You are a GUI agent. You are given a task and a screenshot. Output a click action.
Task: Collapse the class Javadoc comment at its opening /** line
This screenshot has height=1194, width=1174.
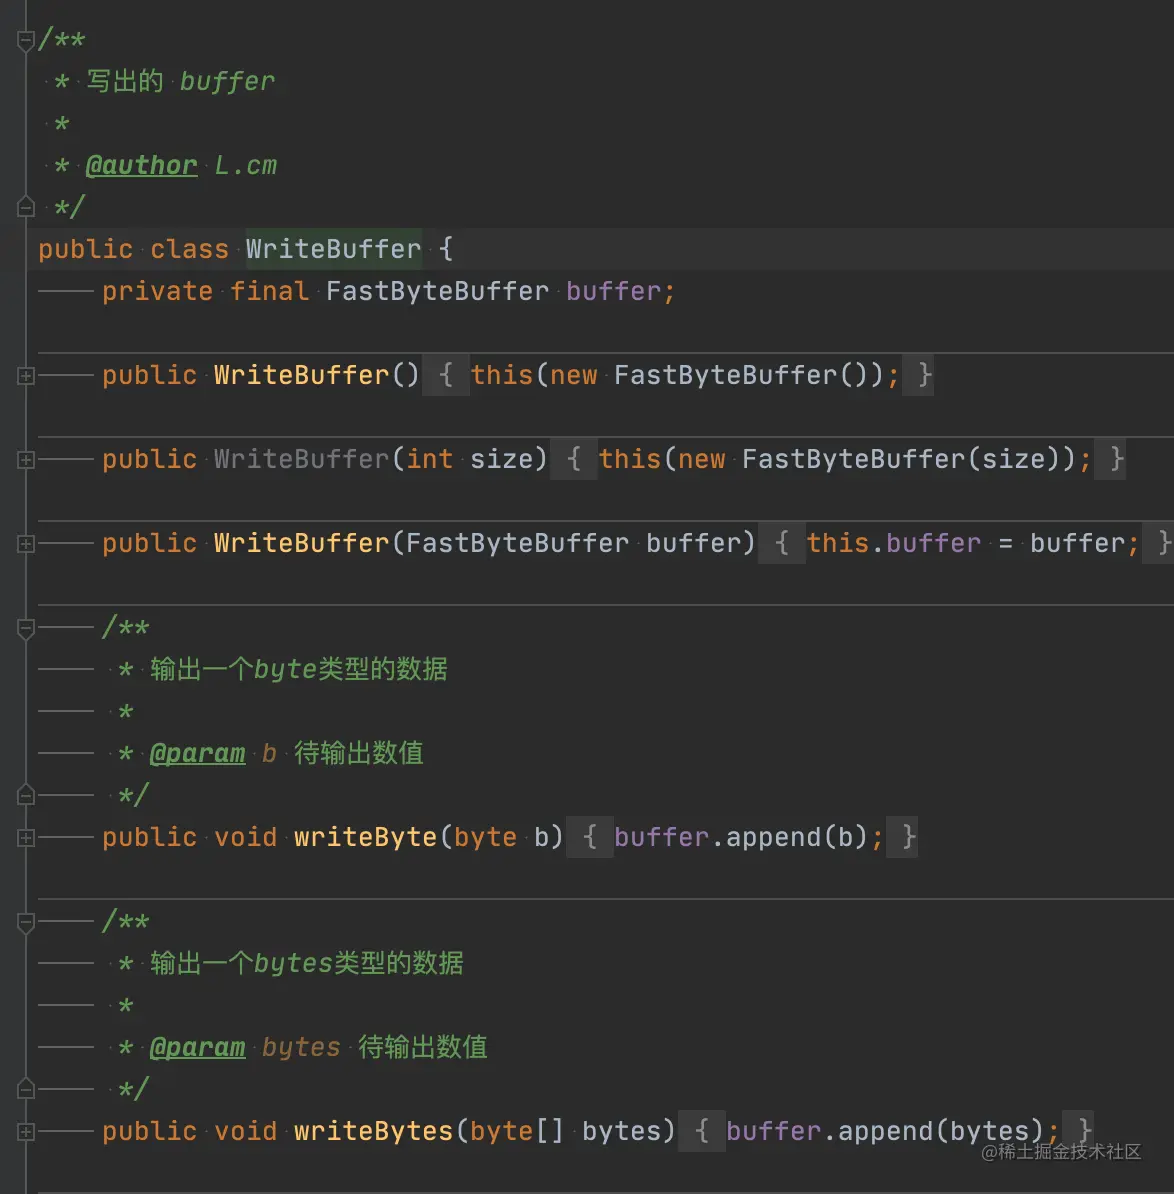click(25, 40)
